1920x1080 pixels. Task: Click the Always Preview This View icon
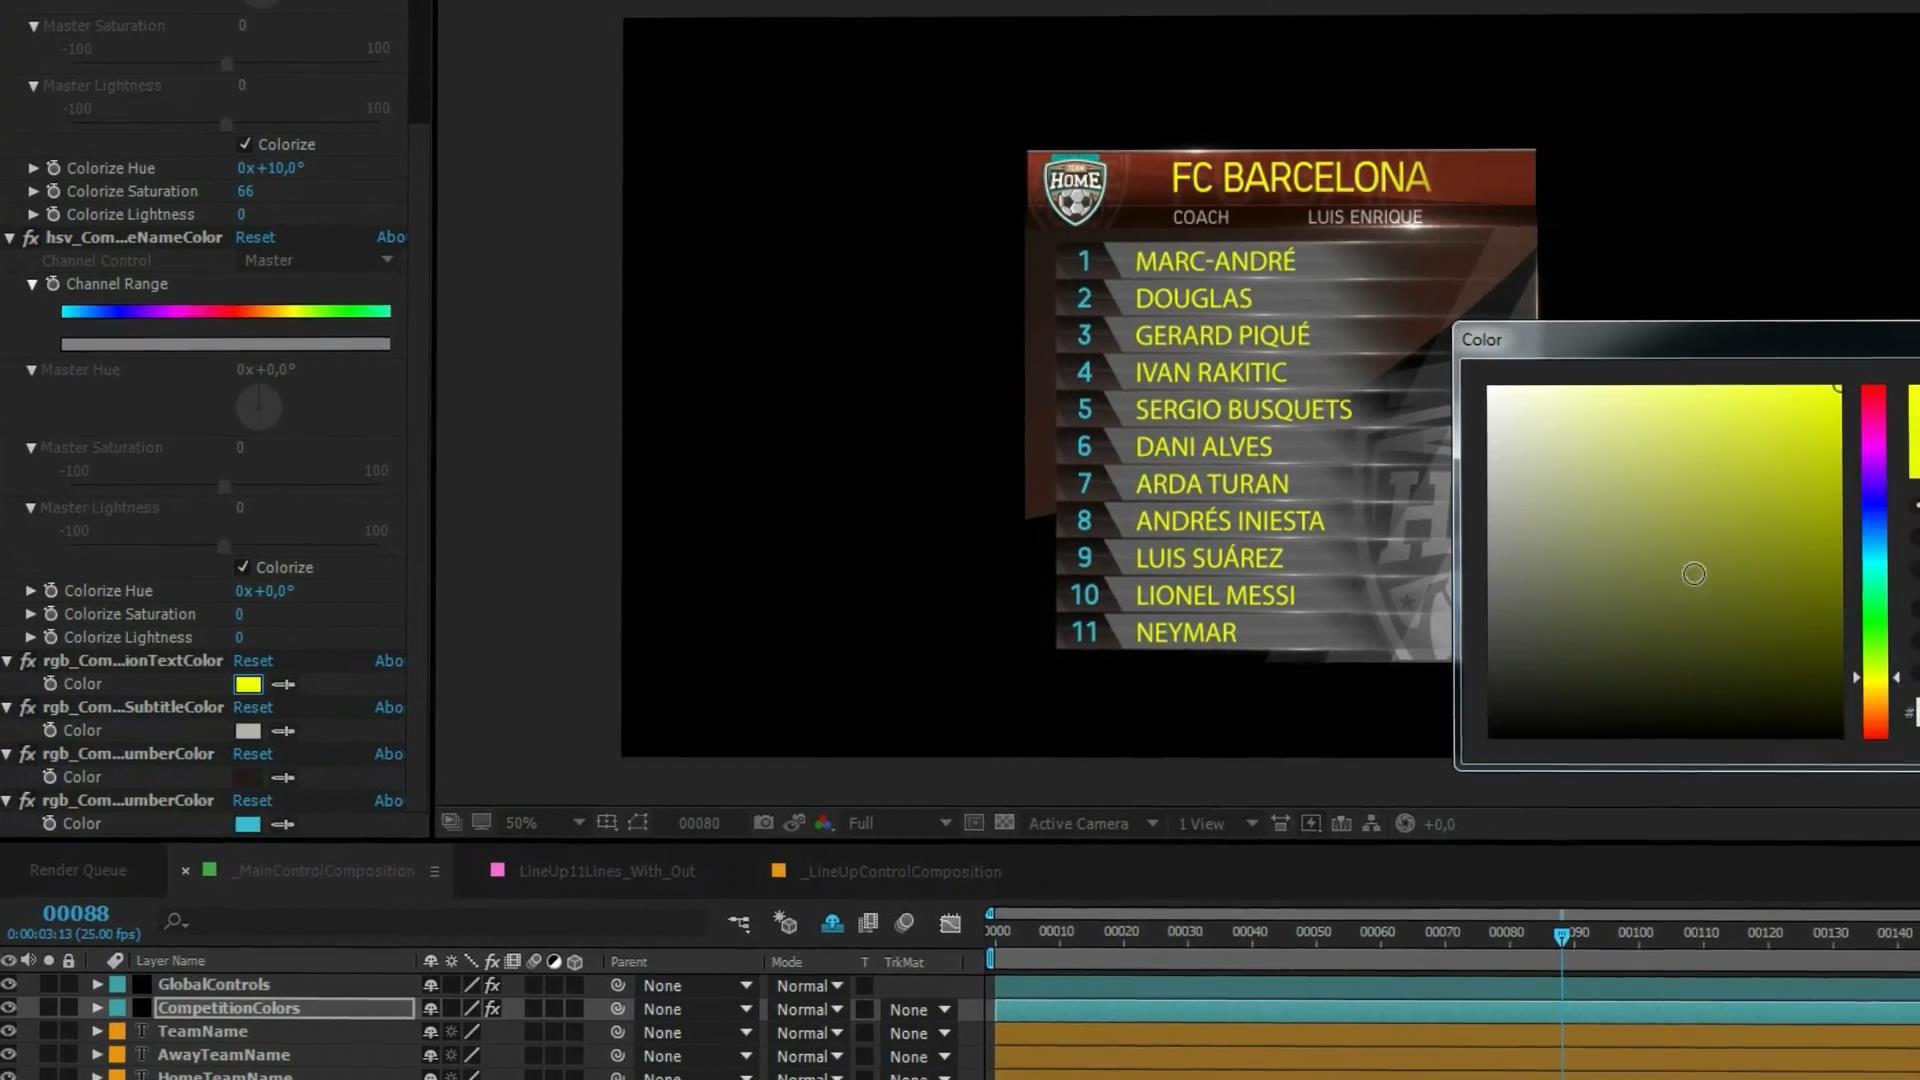tap(452, 822)
